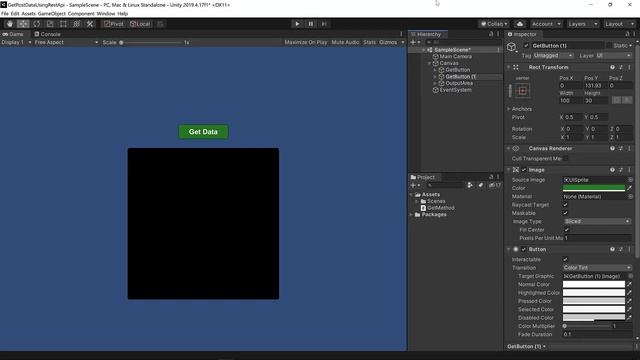Toggle Image component enabled checkbox
Viewport: 640px width, 360px height.
pyautogui.click(x=524, y=170)
